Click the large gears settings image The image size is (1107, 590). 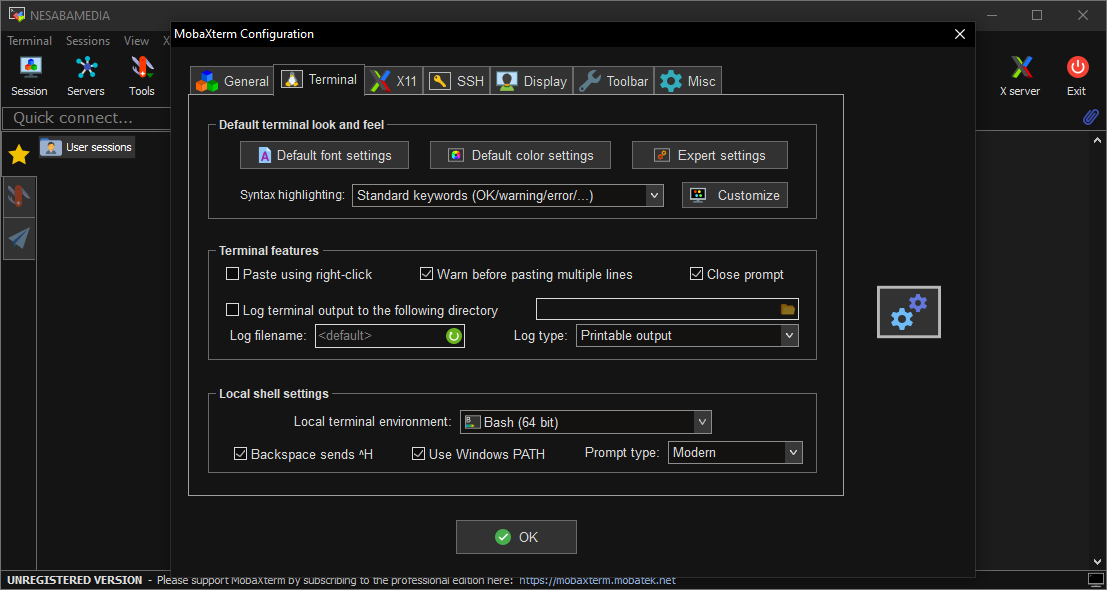coord(908,312)
